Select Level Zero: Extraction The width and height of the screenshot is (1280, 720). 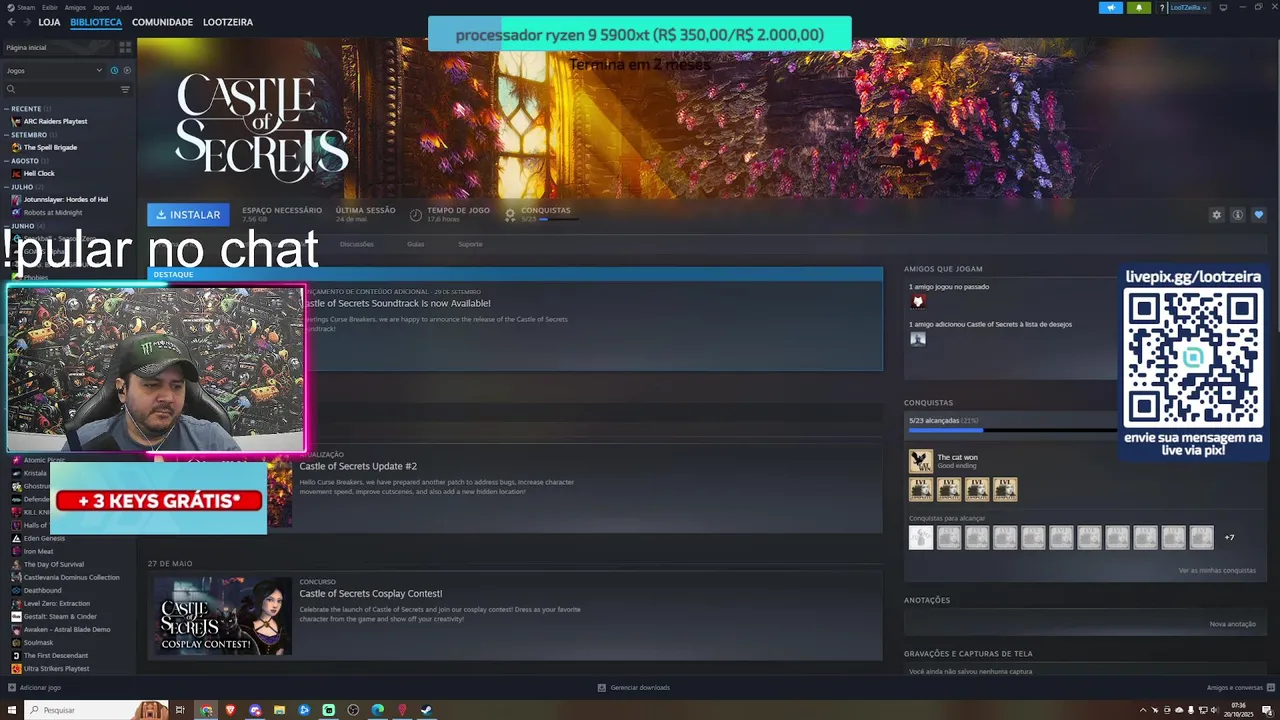[57, 603]
